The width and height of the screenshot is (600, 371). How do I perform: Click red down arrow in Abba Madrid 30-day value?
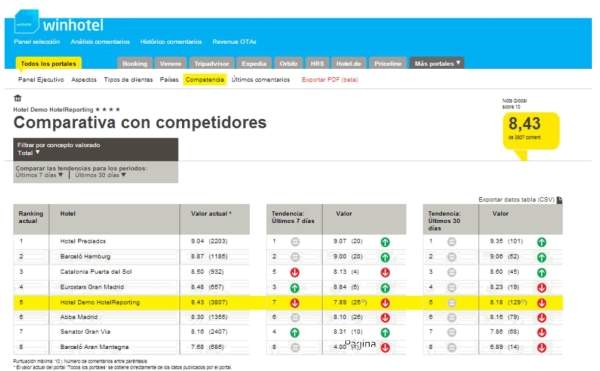[x=541, y=317]
